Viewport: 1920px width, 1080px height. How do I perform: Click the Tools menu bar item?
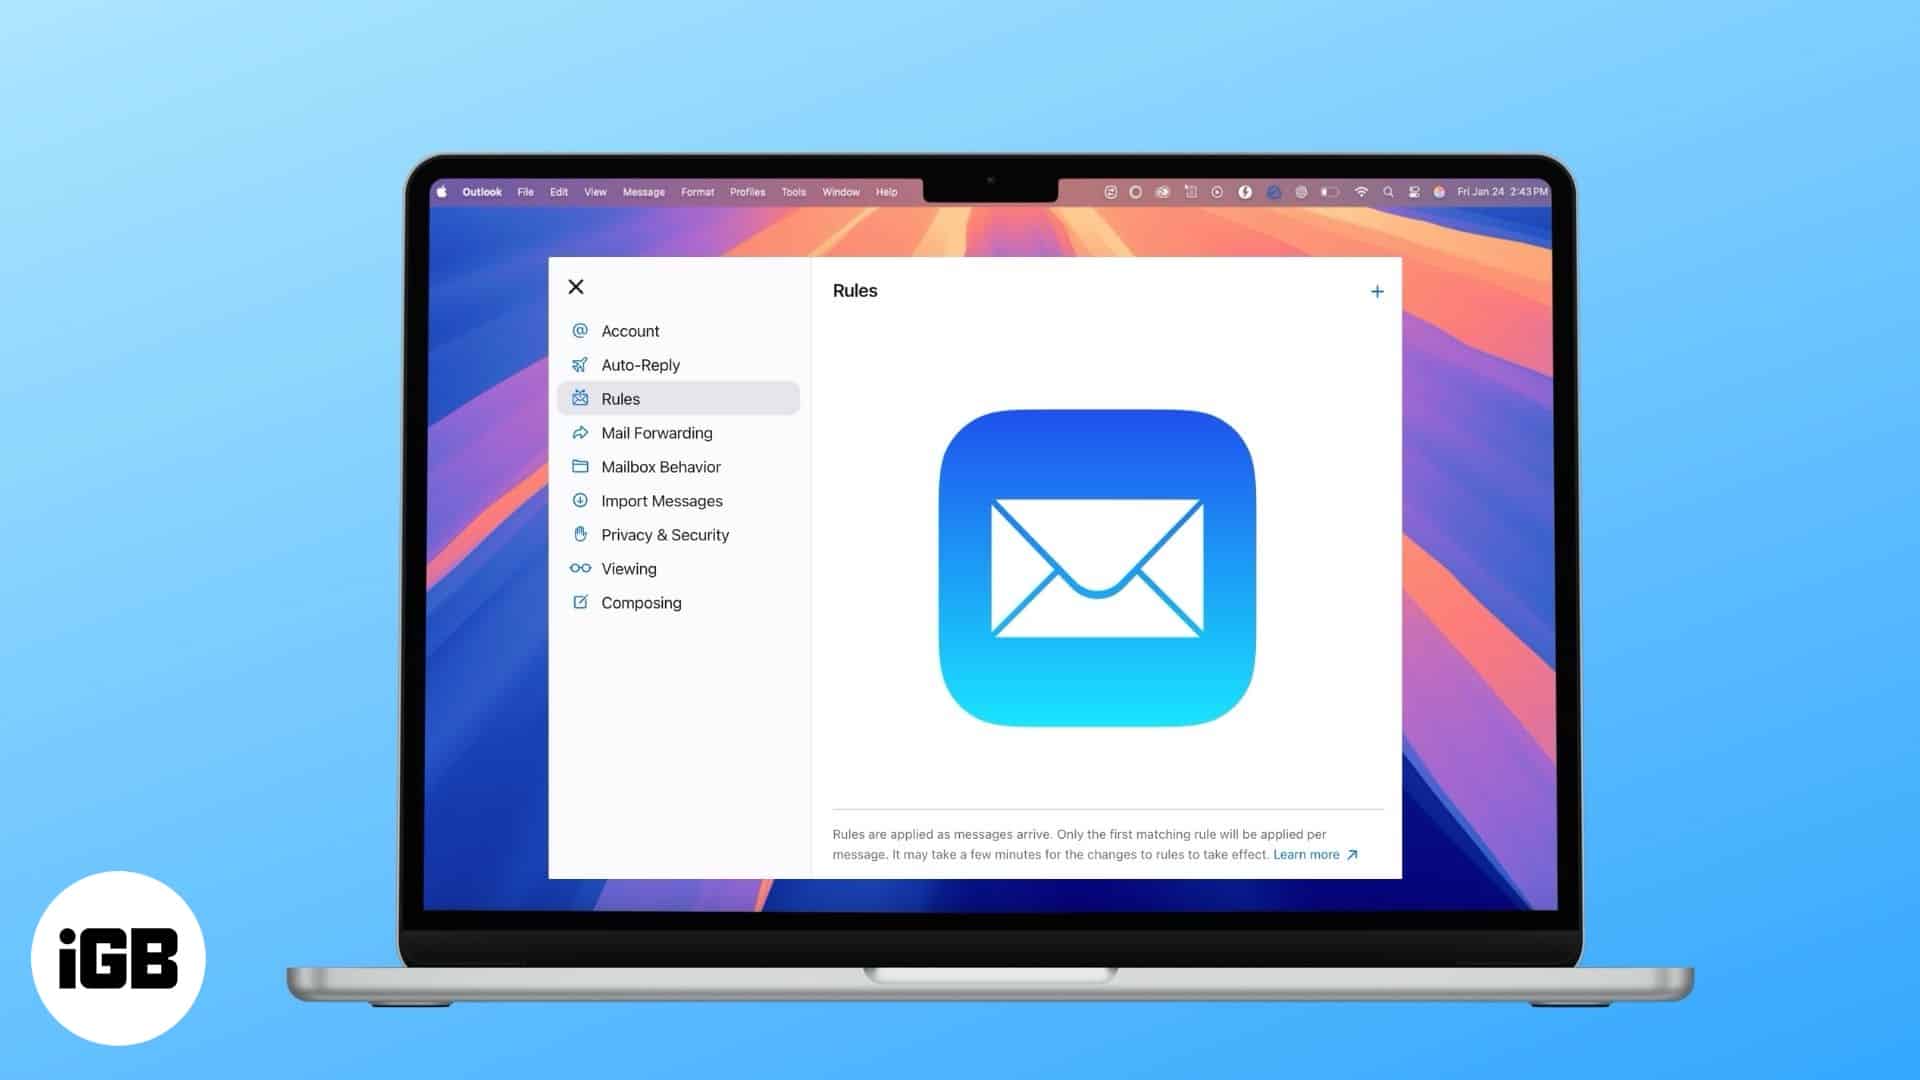tap(793, 191)
